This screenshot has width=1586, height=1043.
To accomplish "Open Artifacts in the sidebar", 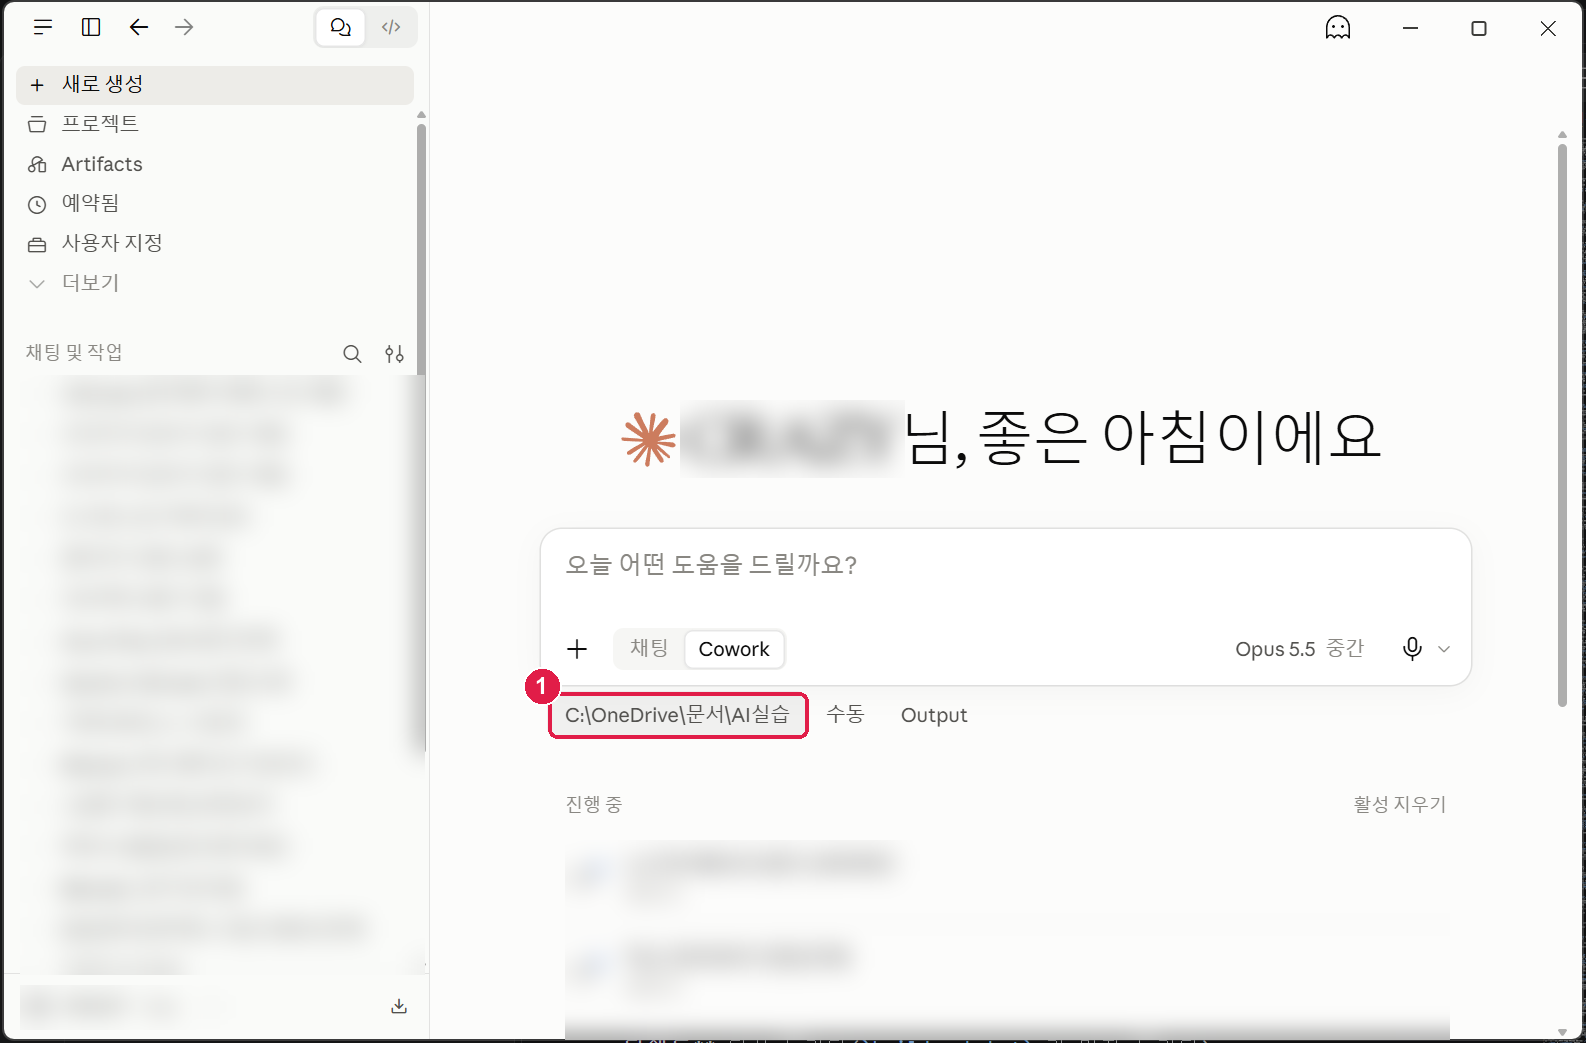I will [x=215, y=164].
